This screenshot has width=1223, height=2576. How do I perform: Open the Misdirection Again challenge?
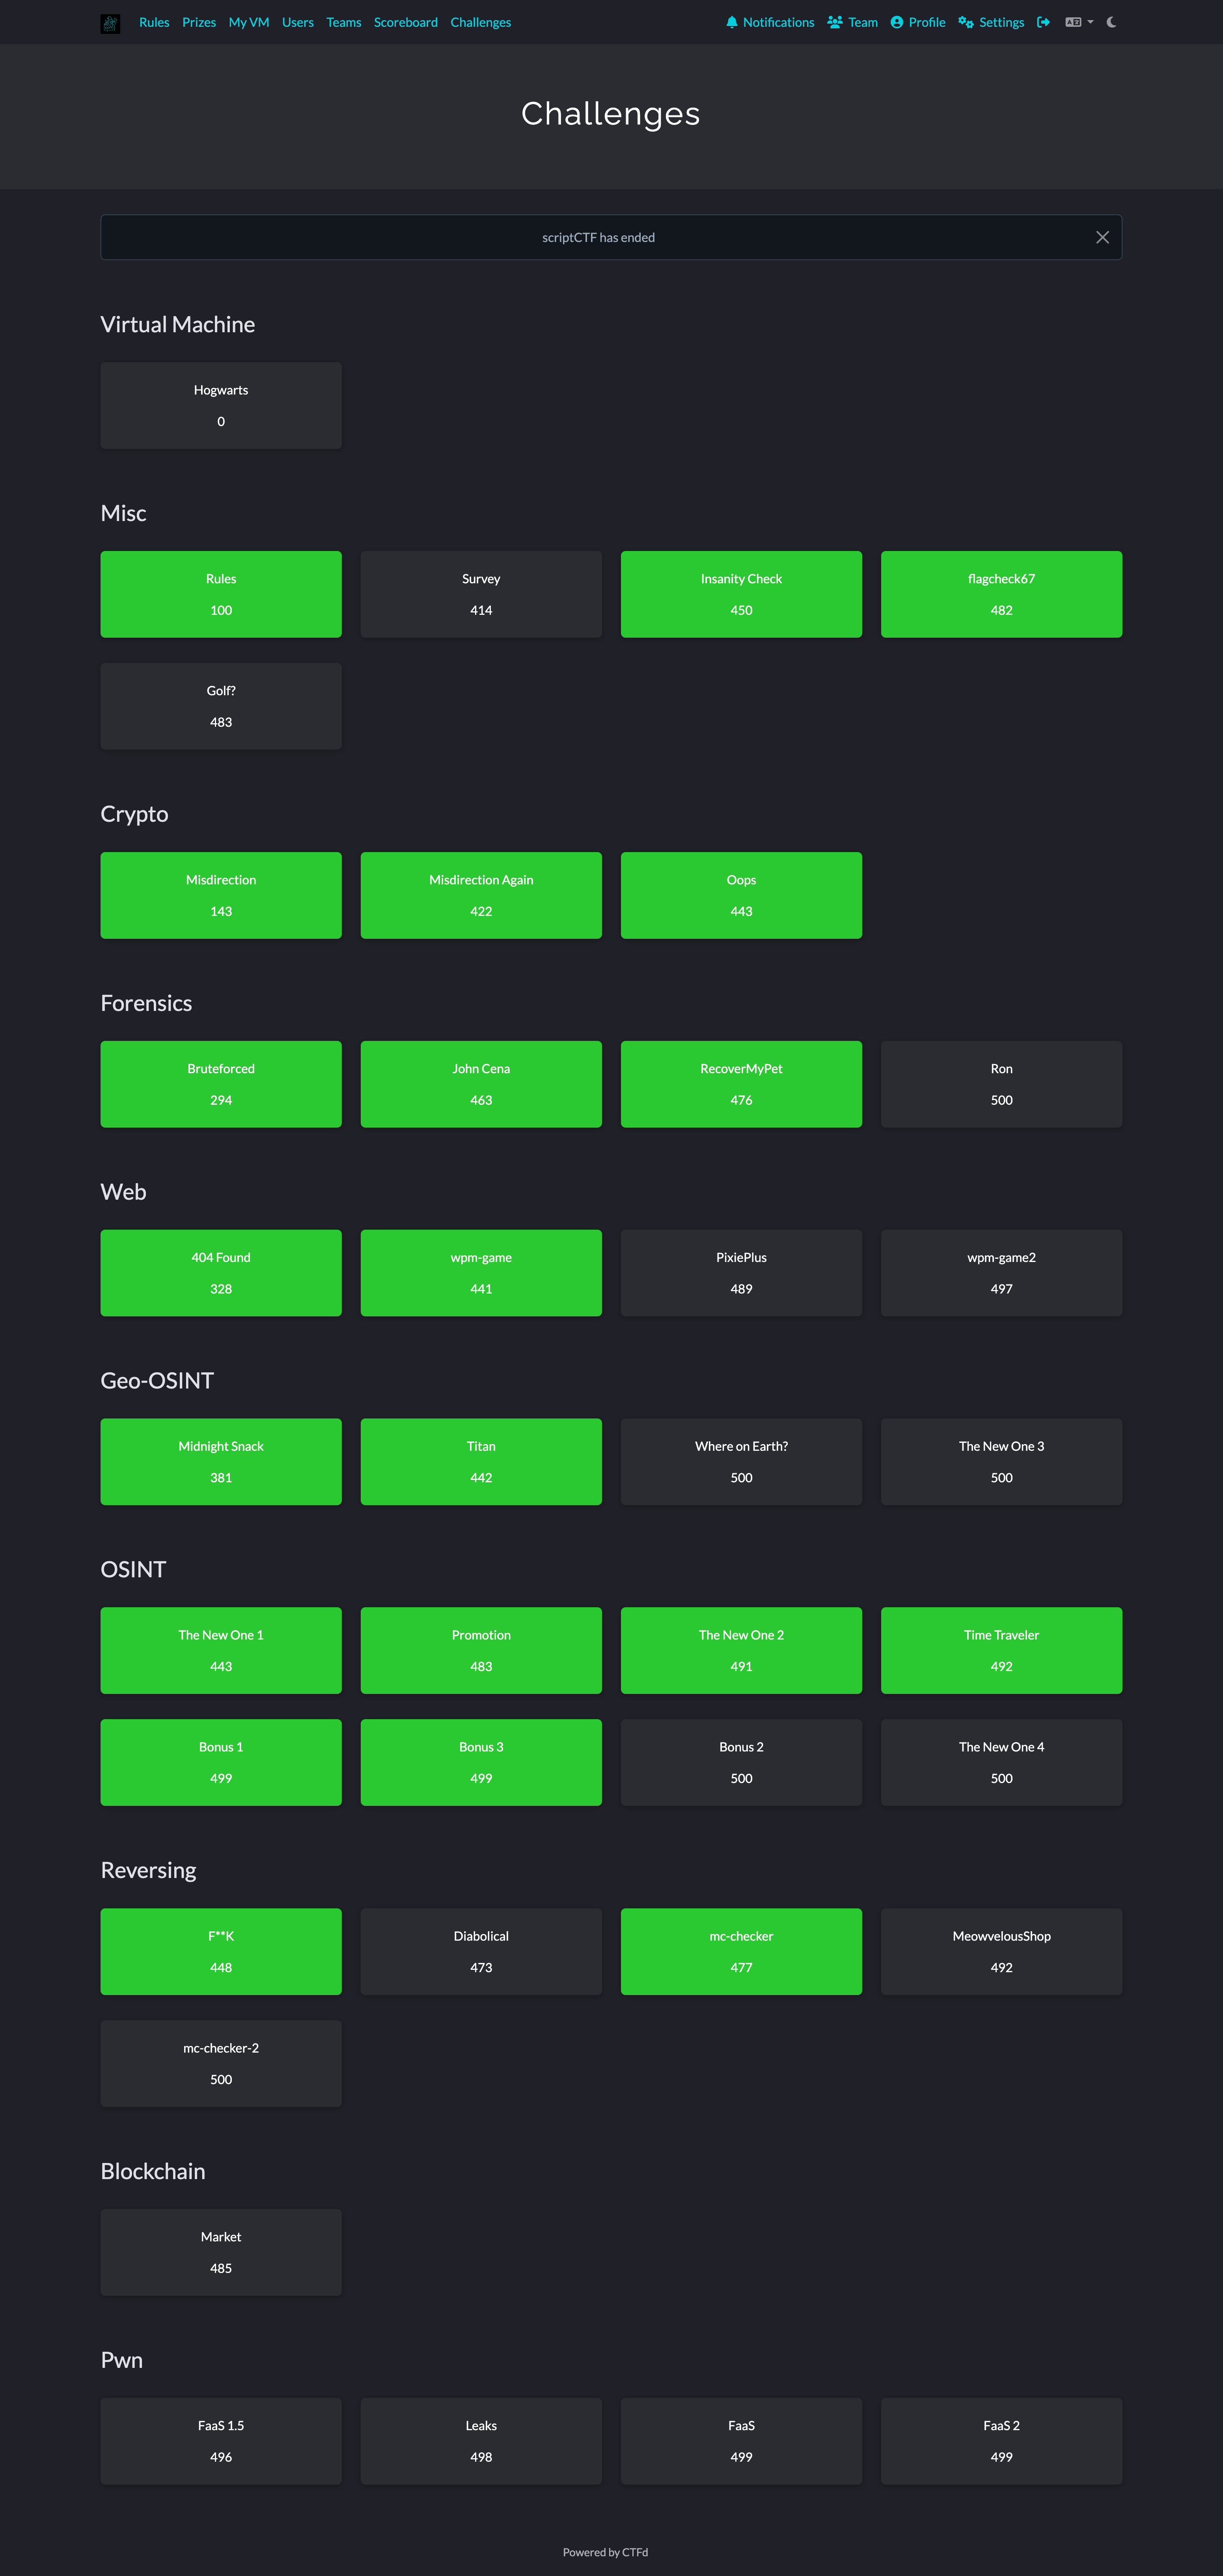481,895
